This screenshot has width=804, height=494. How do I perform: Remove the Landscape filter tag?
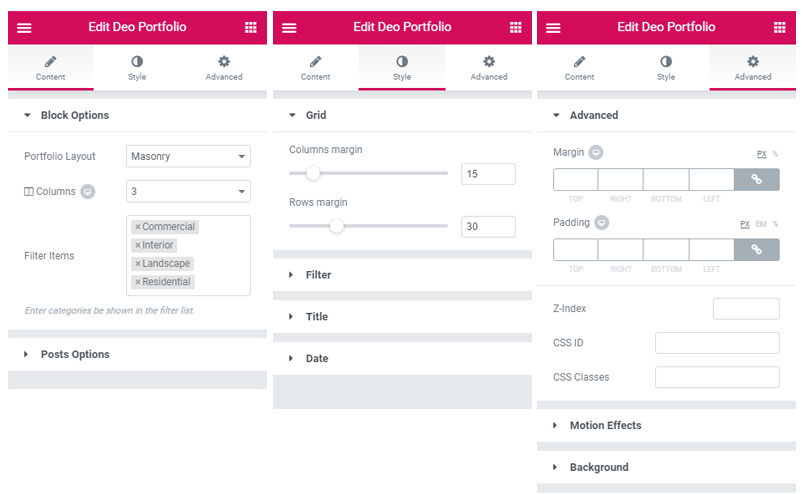click(x=138, y=264)
